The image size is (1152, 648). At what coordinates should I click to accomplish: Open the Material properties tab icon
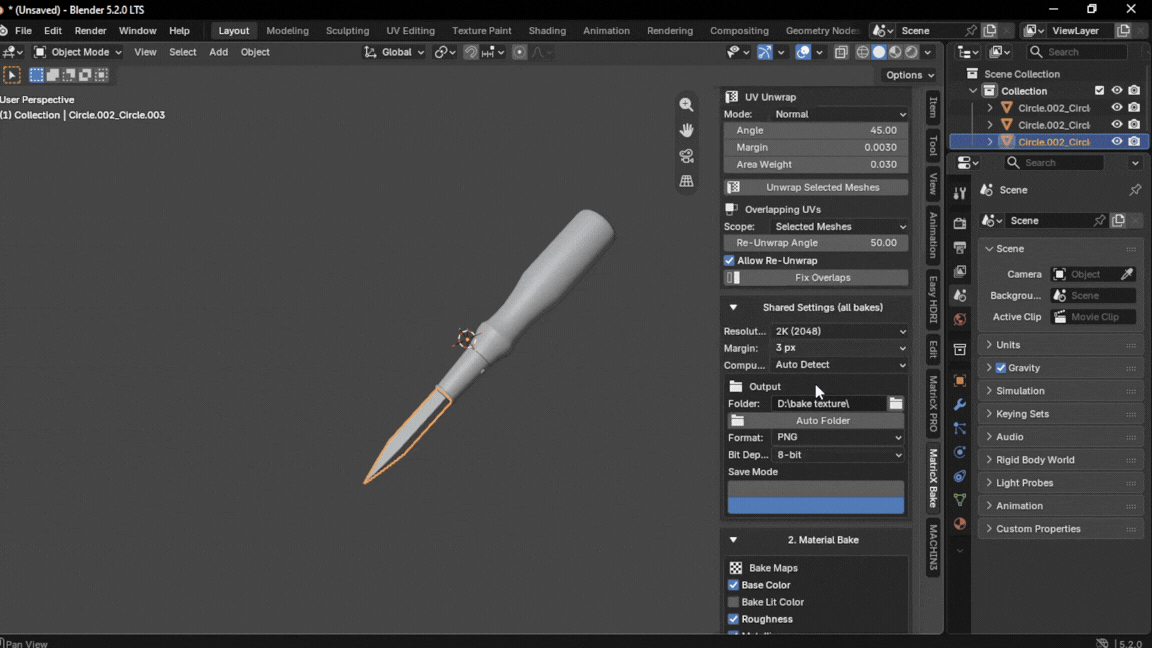pyautogui.click(x=960, y=524)
